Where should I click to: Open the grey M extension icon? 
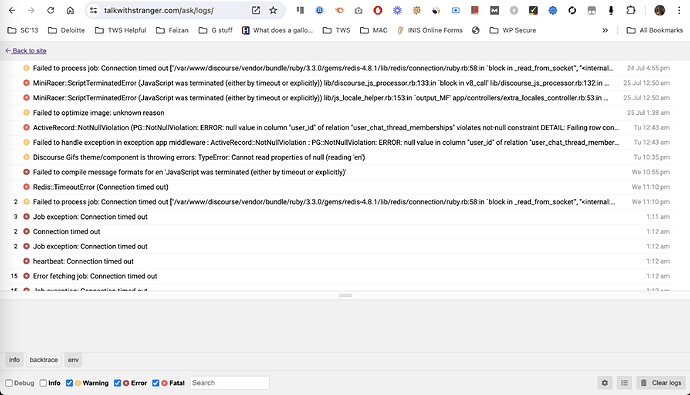click(494, 10)
